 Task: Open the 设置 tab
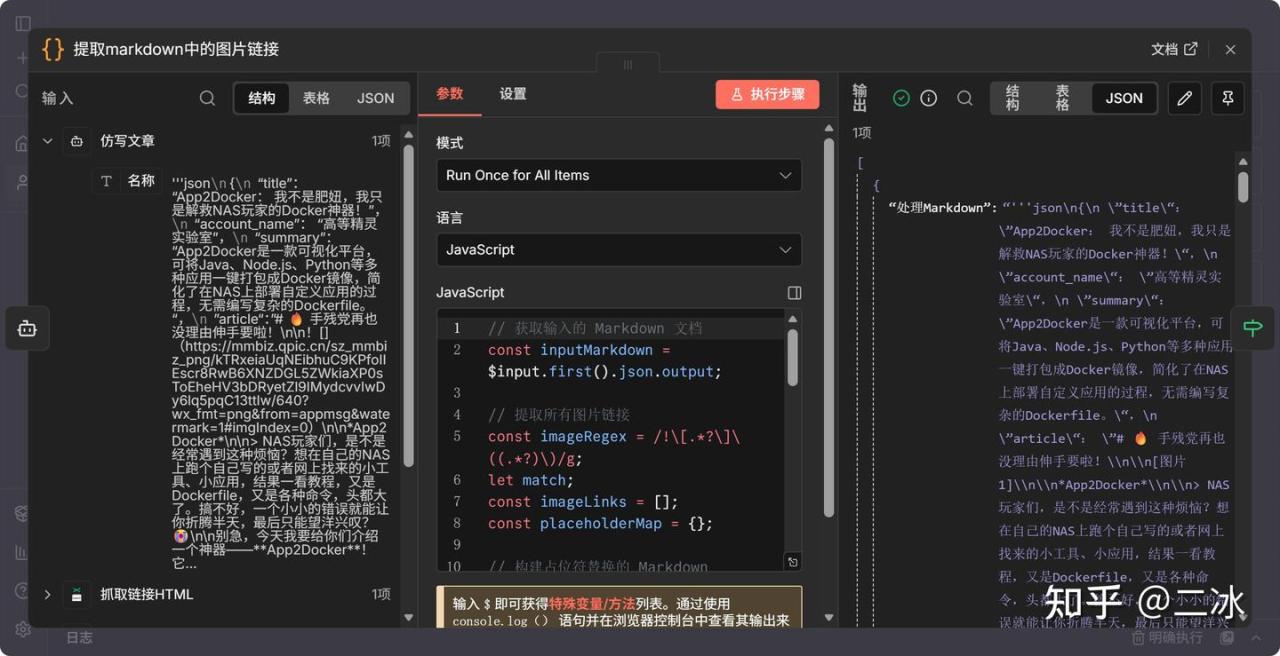pos(513,94)
